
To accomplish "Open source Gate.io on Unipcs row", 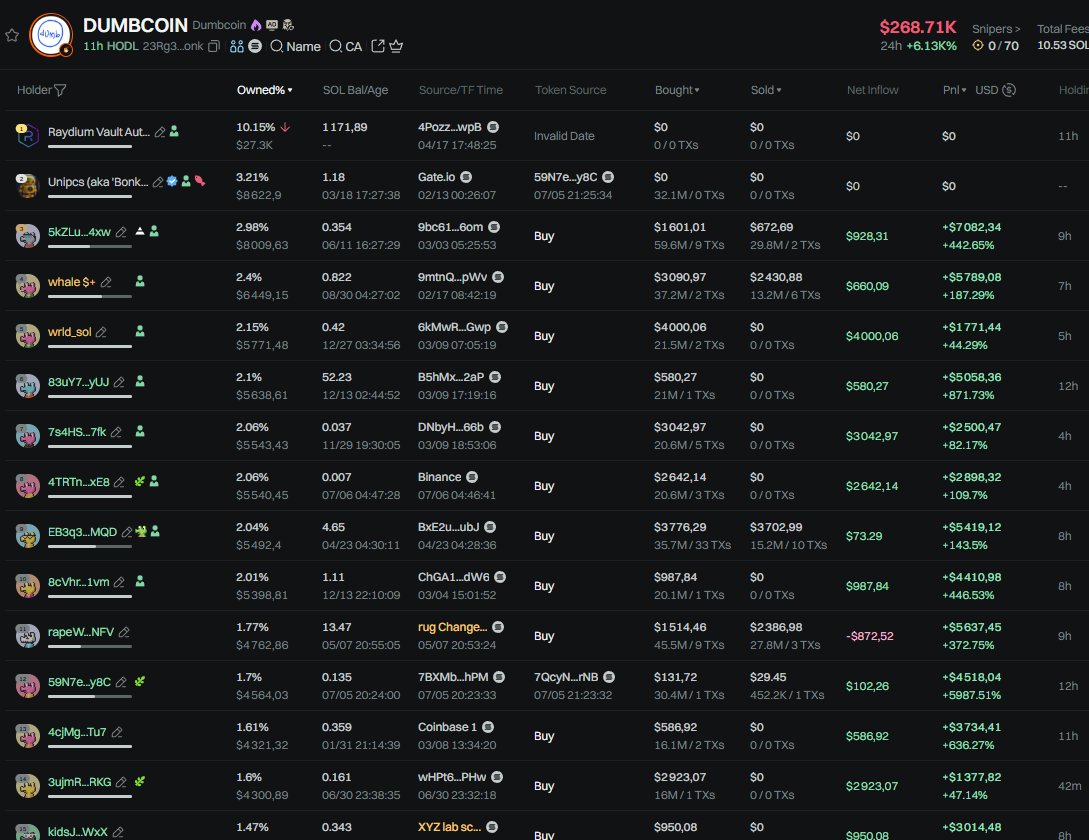I will point(436,177).
